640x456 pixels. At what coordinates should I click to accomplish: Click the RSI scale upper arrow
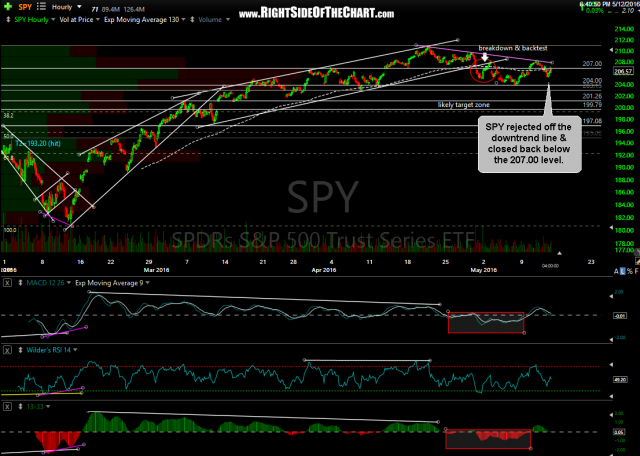[611, 364]
